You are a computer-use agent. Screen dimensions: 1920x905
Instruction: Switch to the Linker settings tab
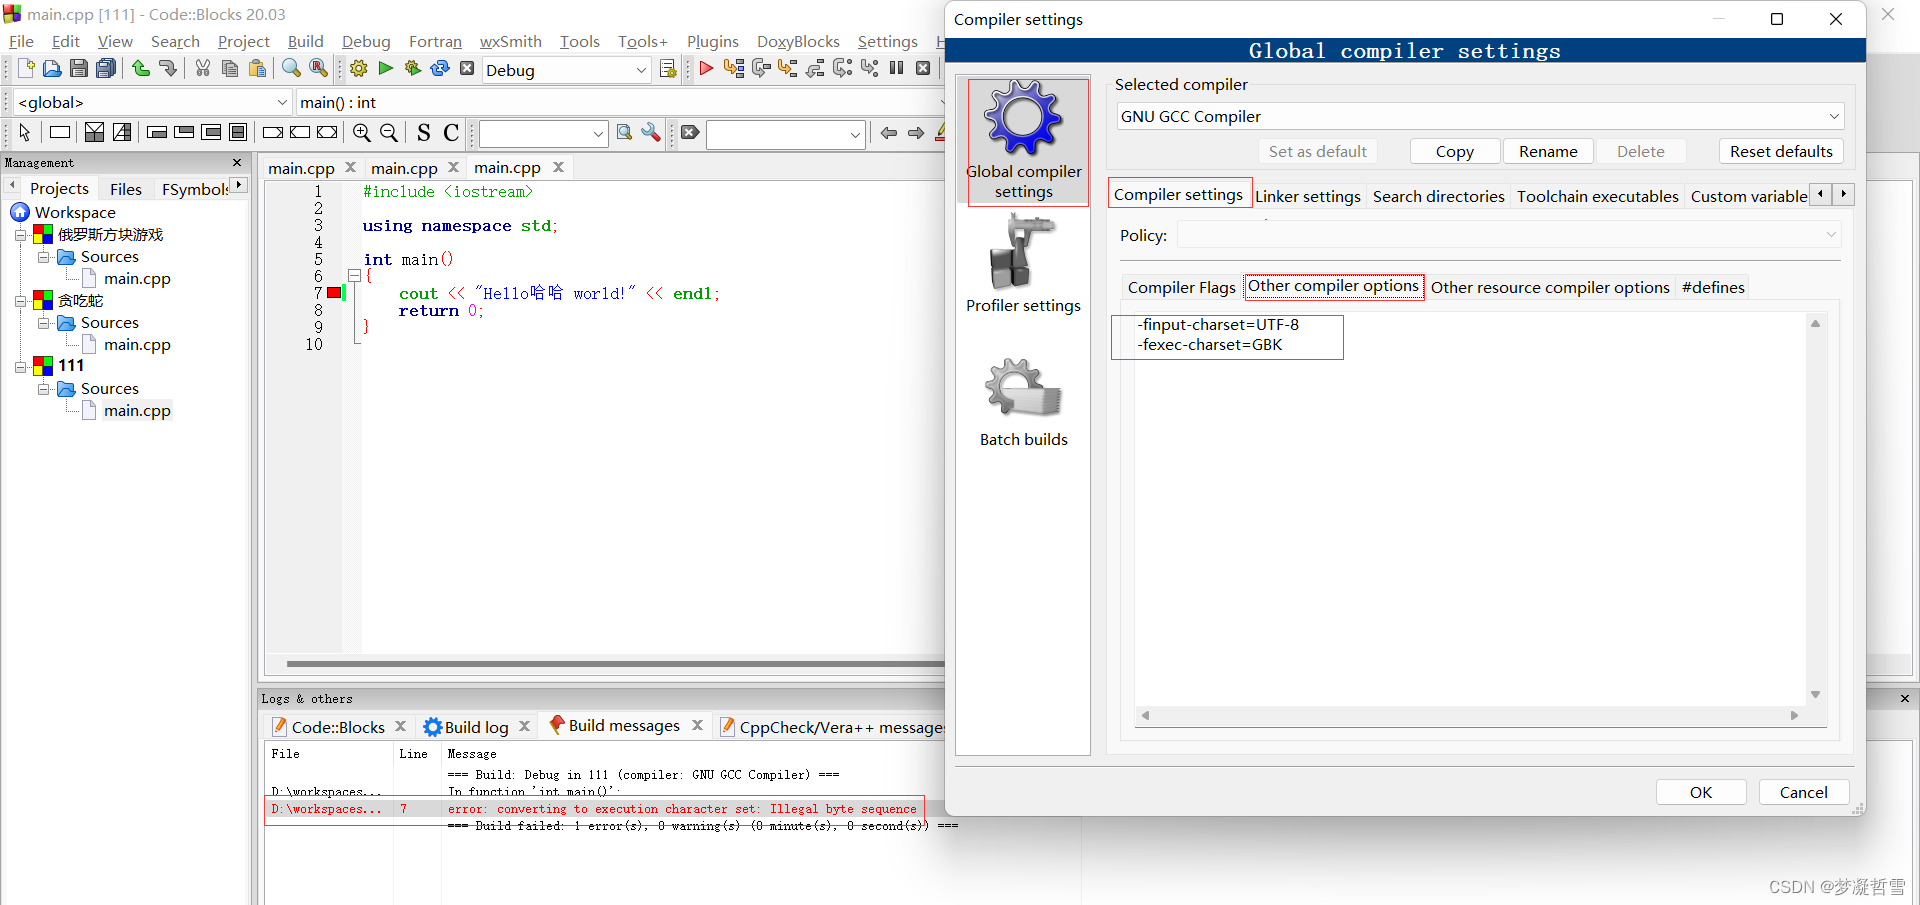(x=1308, y=196)
